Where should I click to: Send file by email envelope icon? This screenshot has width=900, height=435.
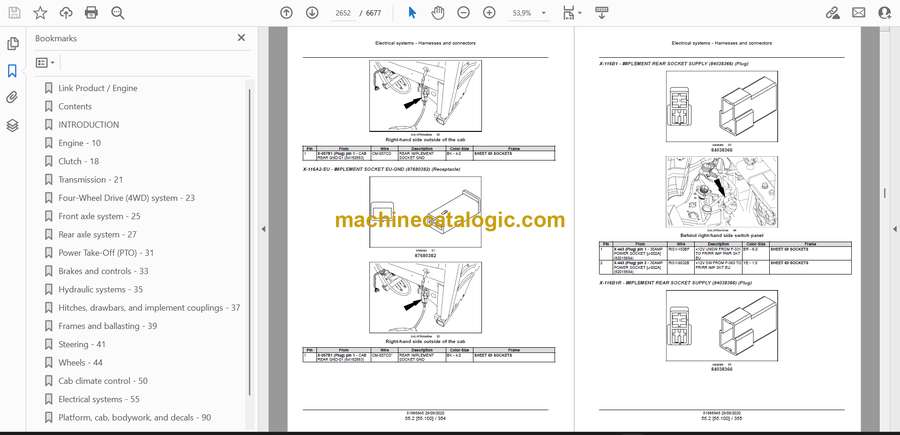pos(859,13)
